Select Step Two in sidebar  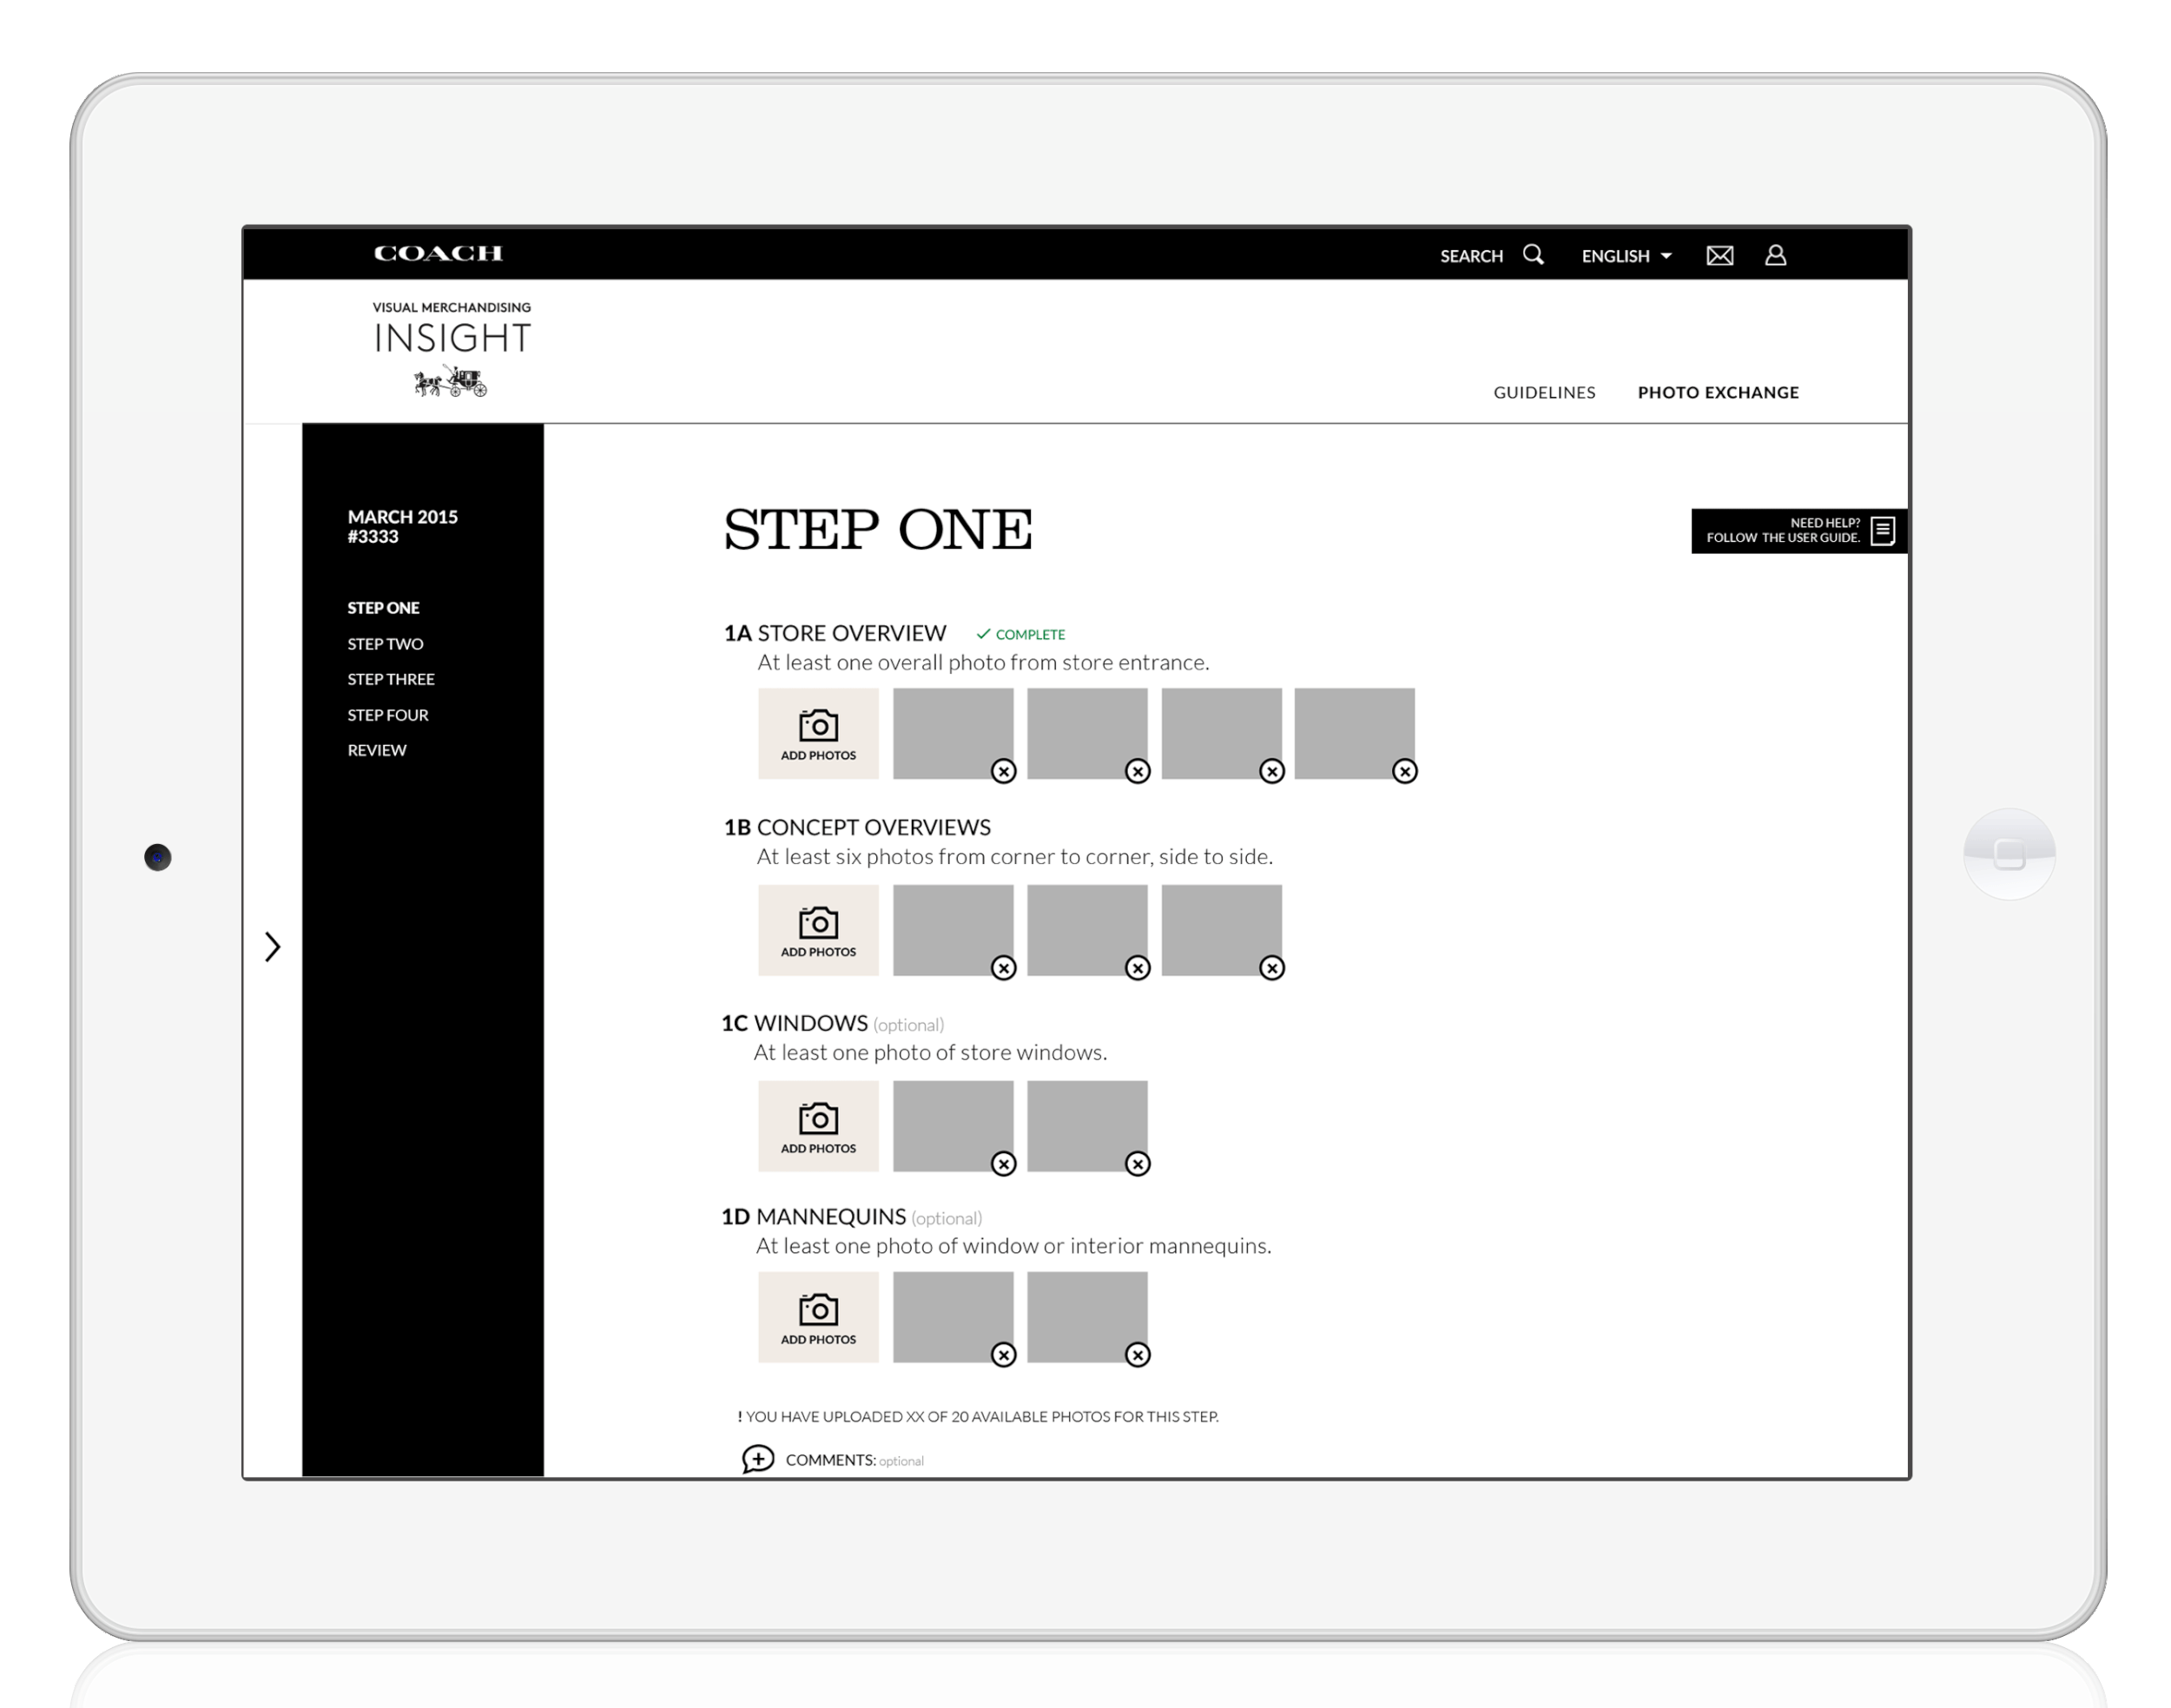pyautogui.click(x=385, y=644)
